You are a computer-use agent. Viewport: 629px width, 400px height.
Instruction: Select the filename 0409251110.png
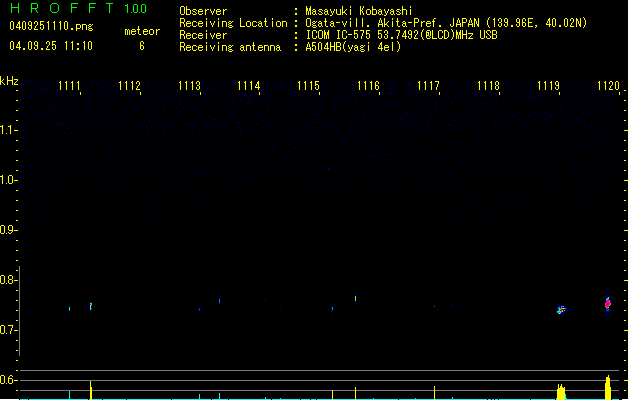click(x=51, y=26)
